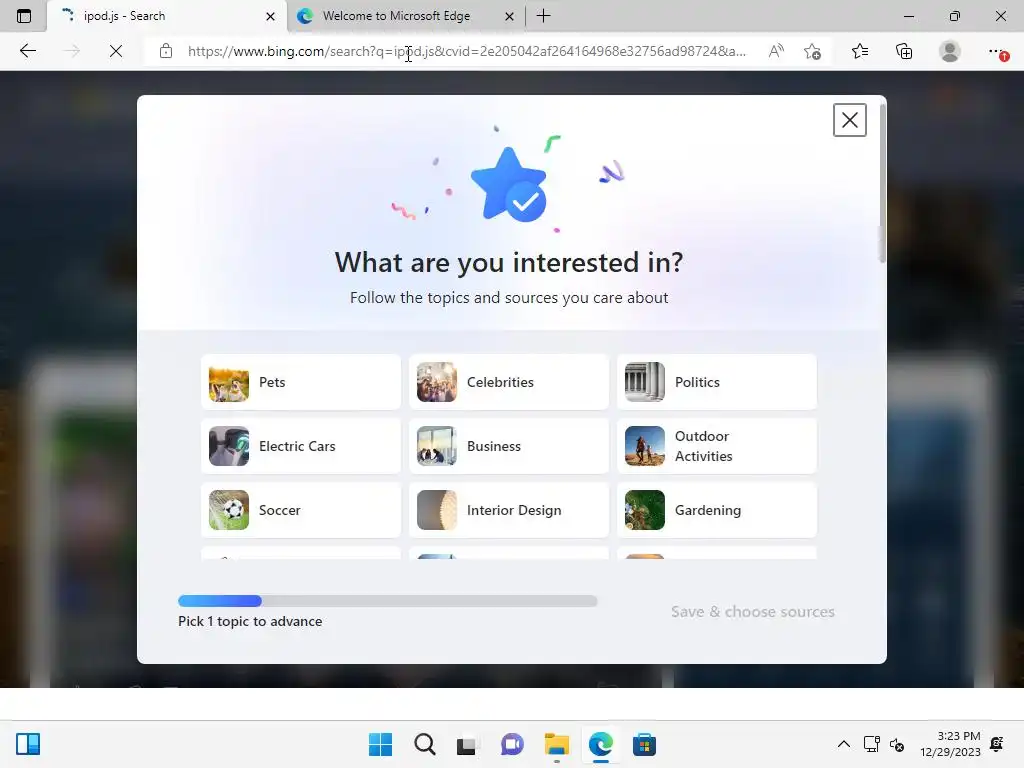Open the Collections icon

(904, 51)
